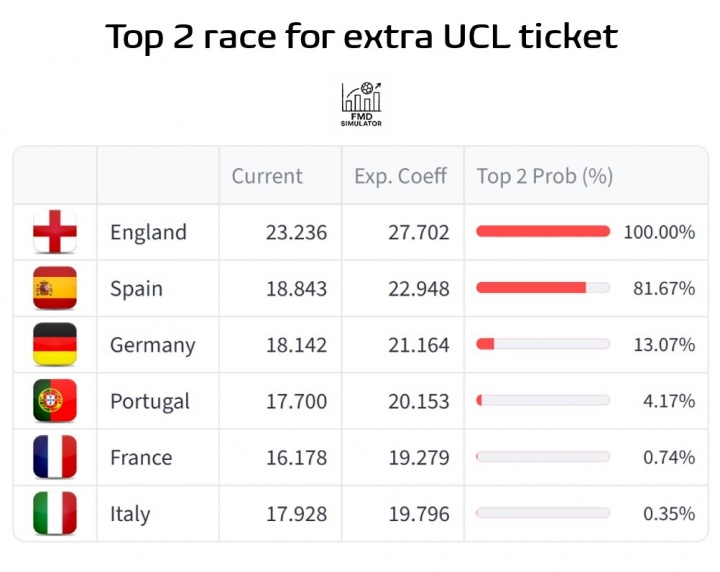
Task: Click France's current coefficient 16.178
Action: click(x=296, y=457)
